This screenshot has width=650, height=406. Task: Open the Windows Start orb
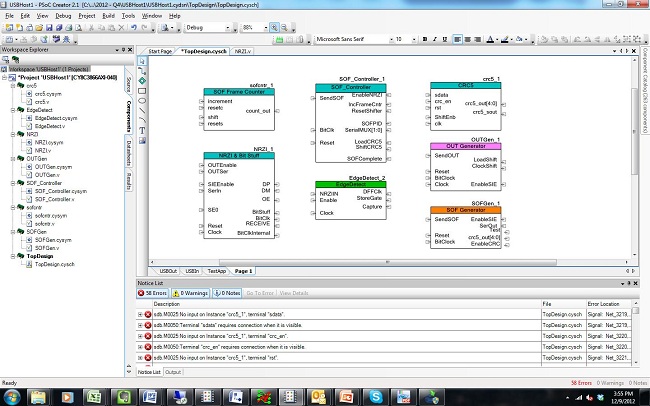coord(12,397)
